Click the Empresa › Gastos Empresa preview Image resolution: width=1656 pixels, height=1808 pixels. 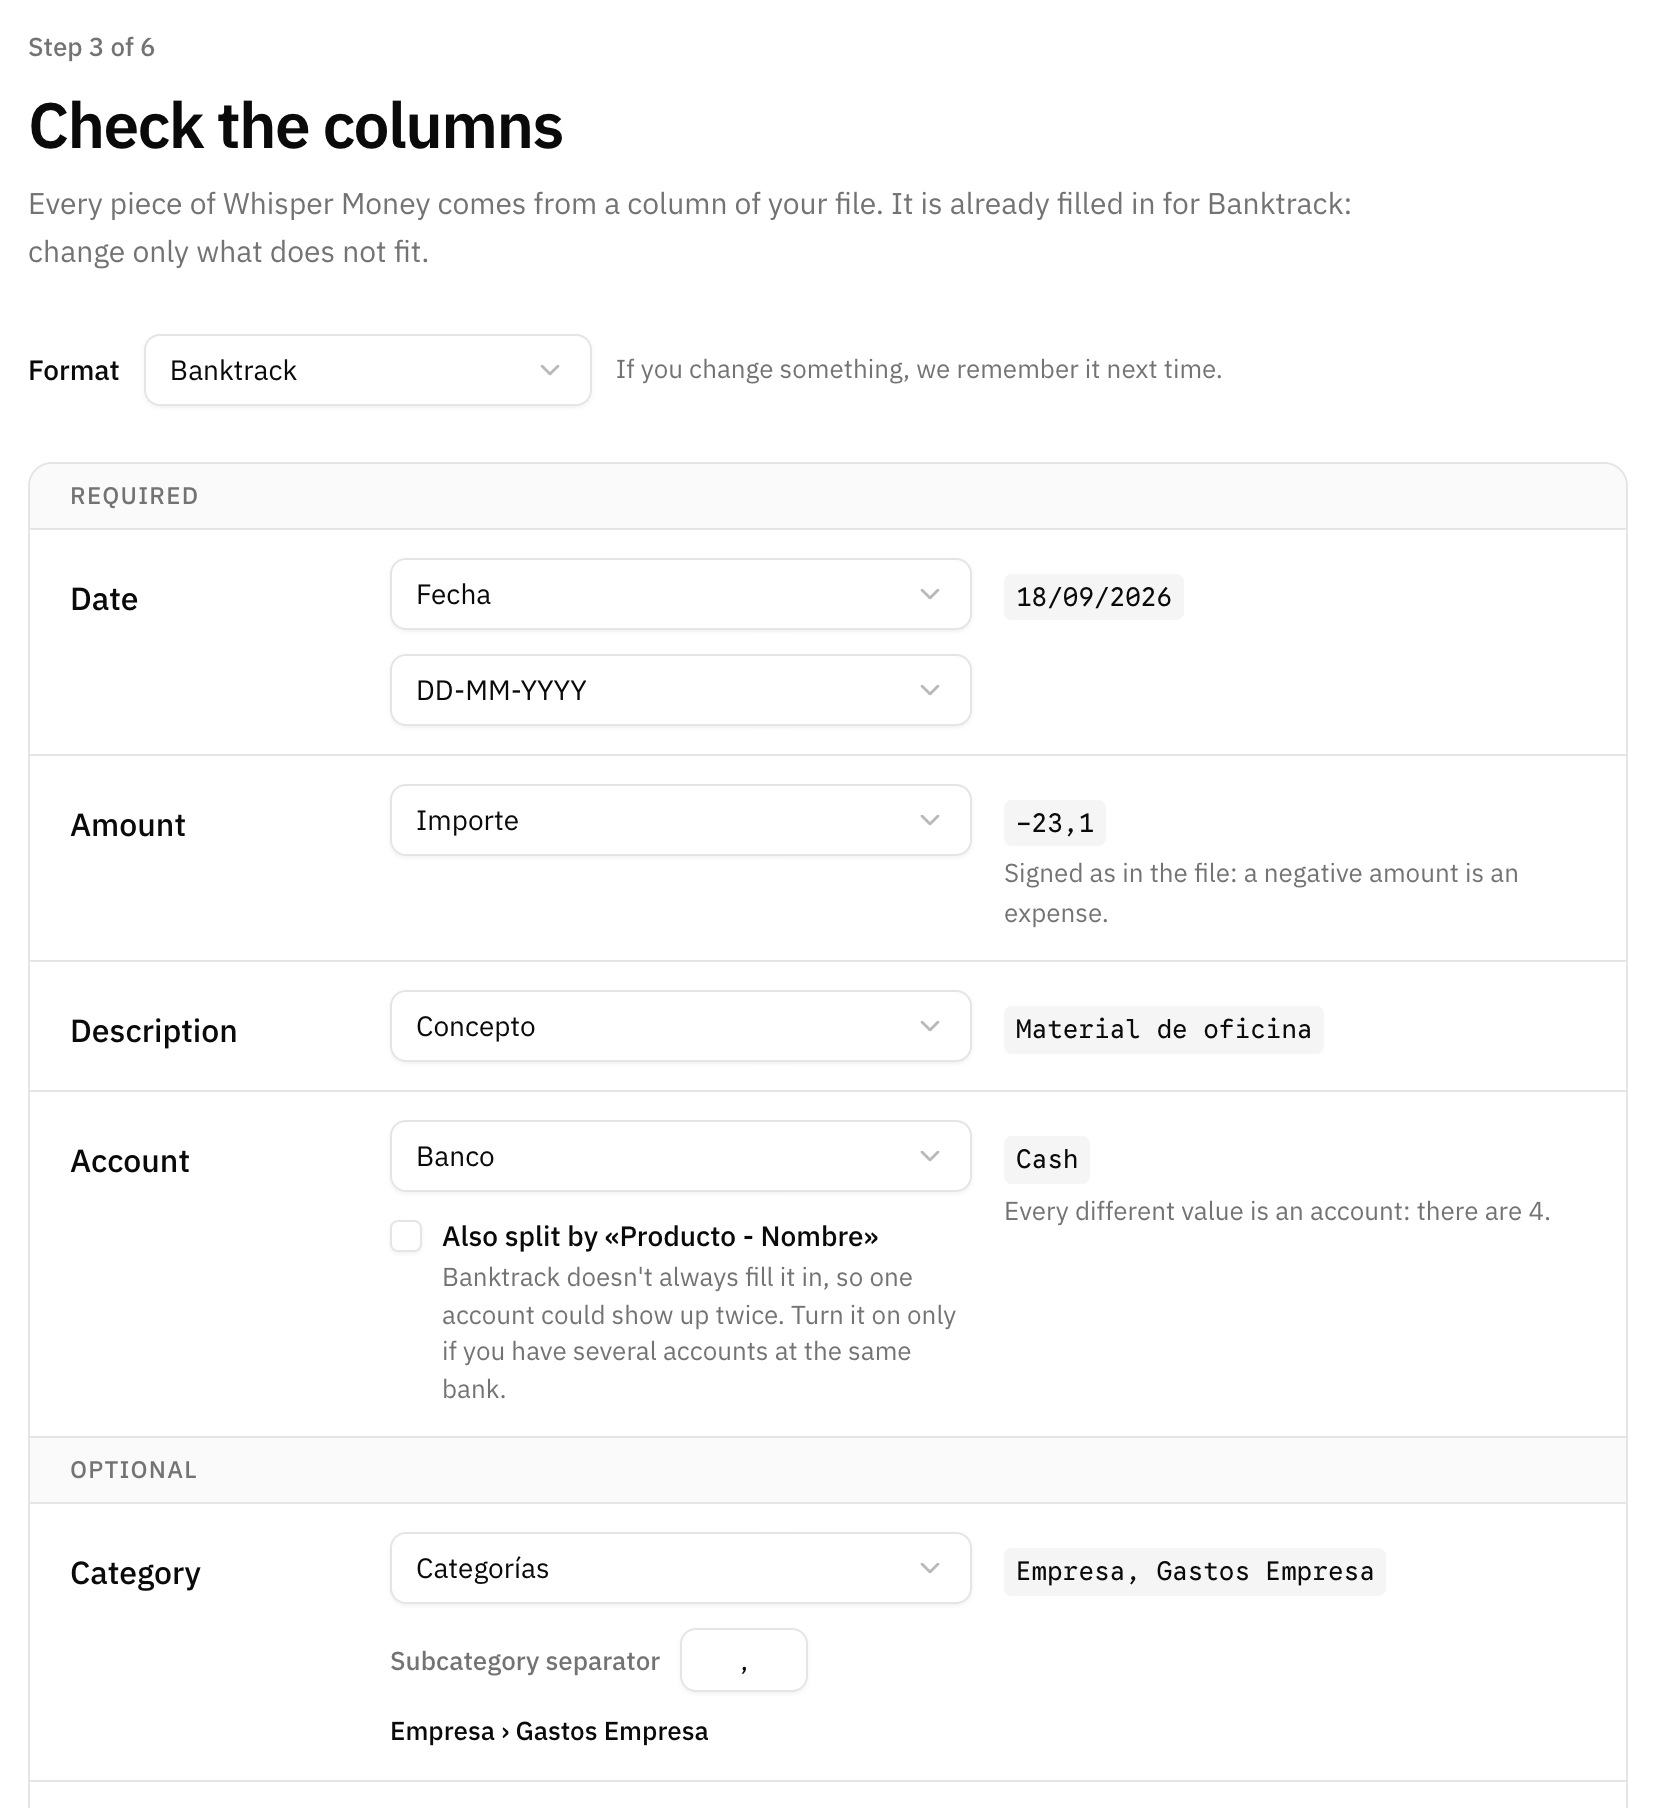coord(549,1731)
